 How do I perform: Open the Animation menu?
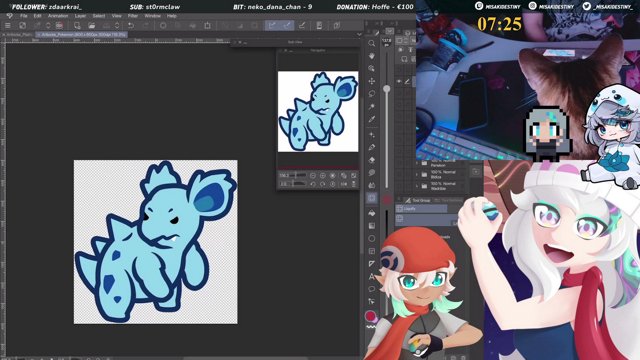58,16
